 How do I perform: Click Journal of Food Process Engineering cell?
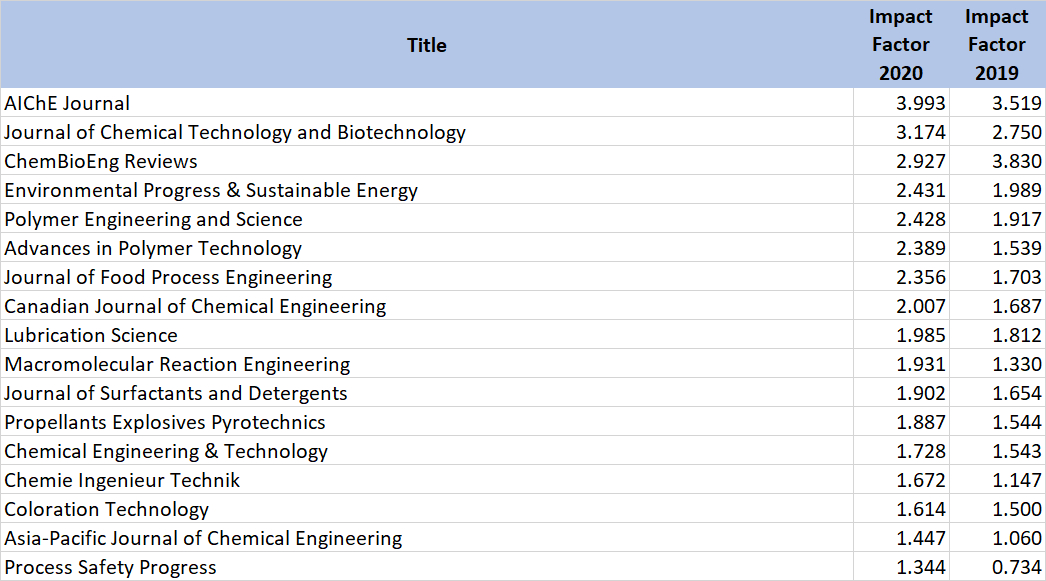(168, 277)
